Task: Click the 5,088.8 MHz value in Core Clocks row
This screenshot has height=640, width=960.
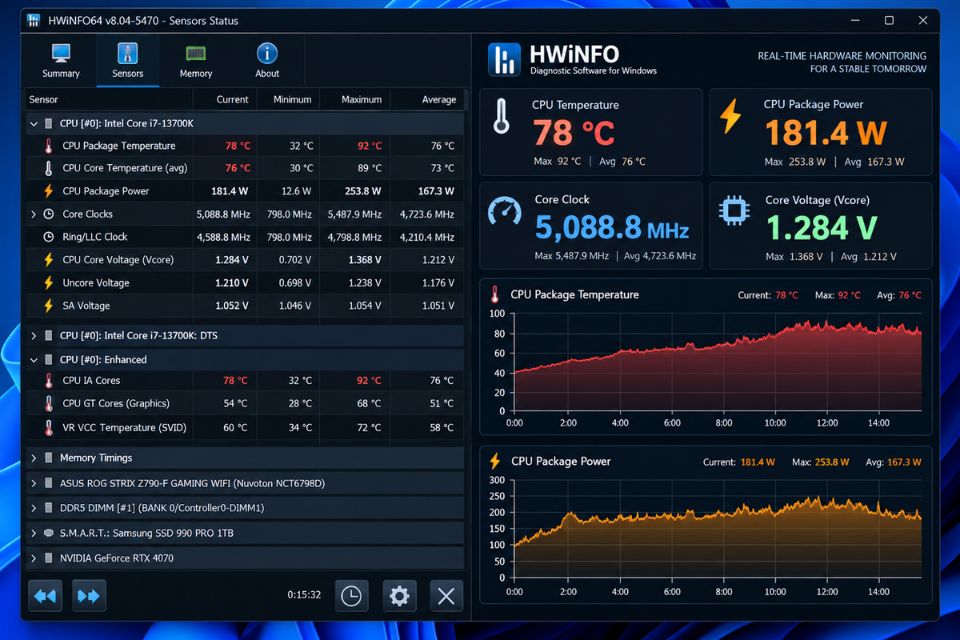Action: click(x=223, y=214)
